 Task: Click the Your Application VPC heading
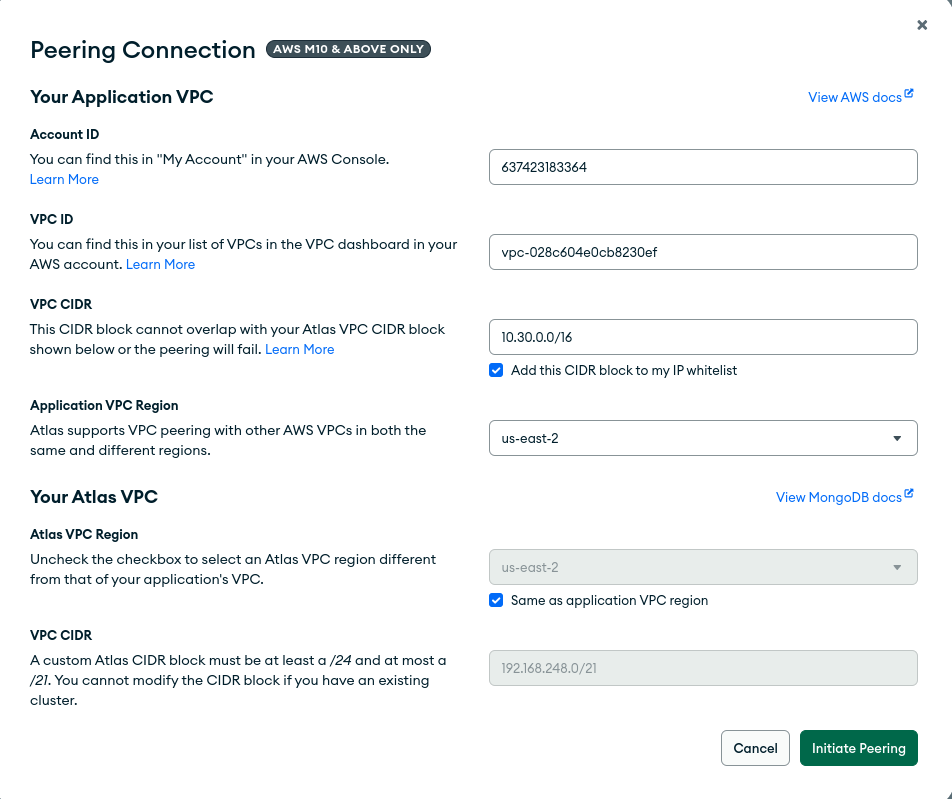click(x=121, y=97)
